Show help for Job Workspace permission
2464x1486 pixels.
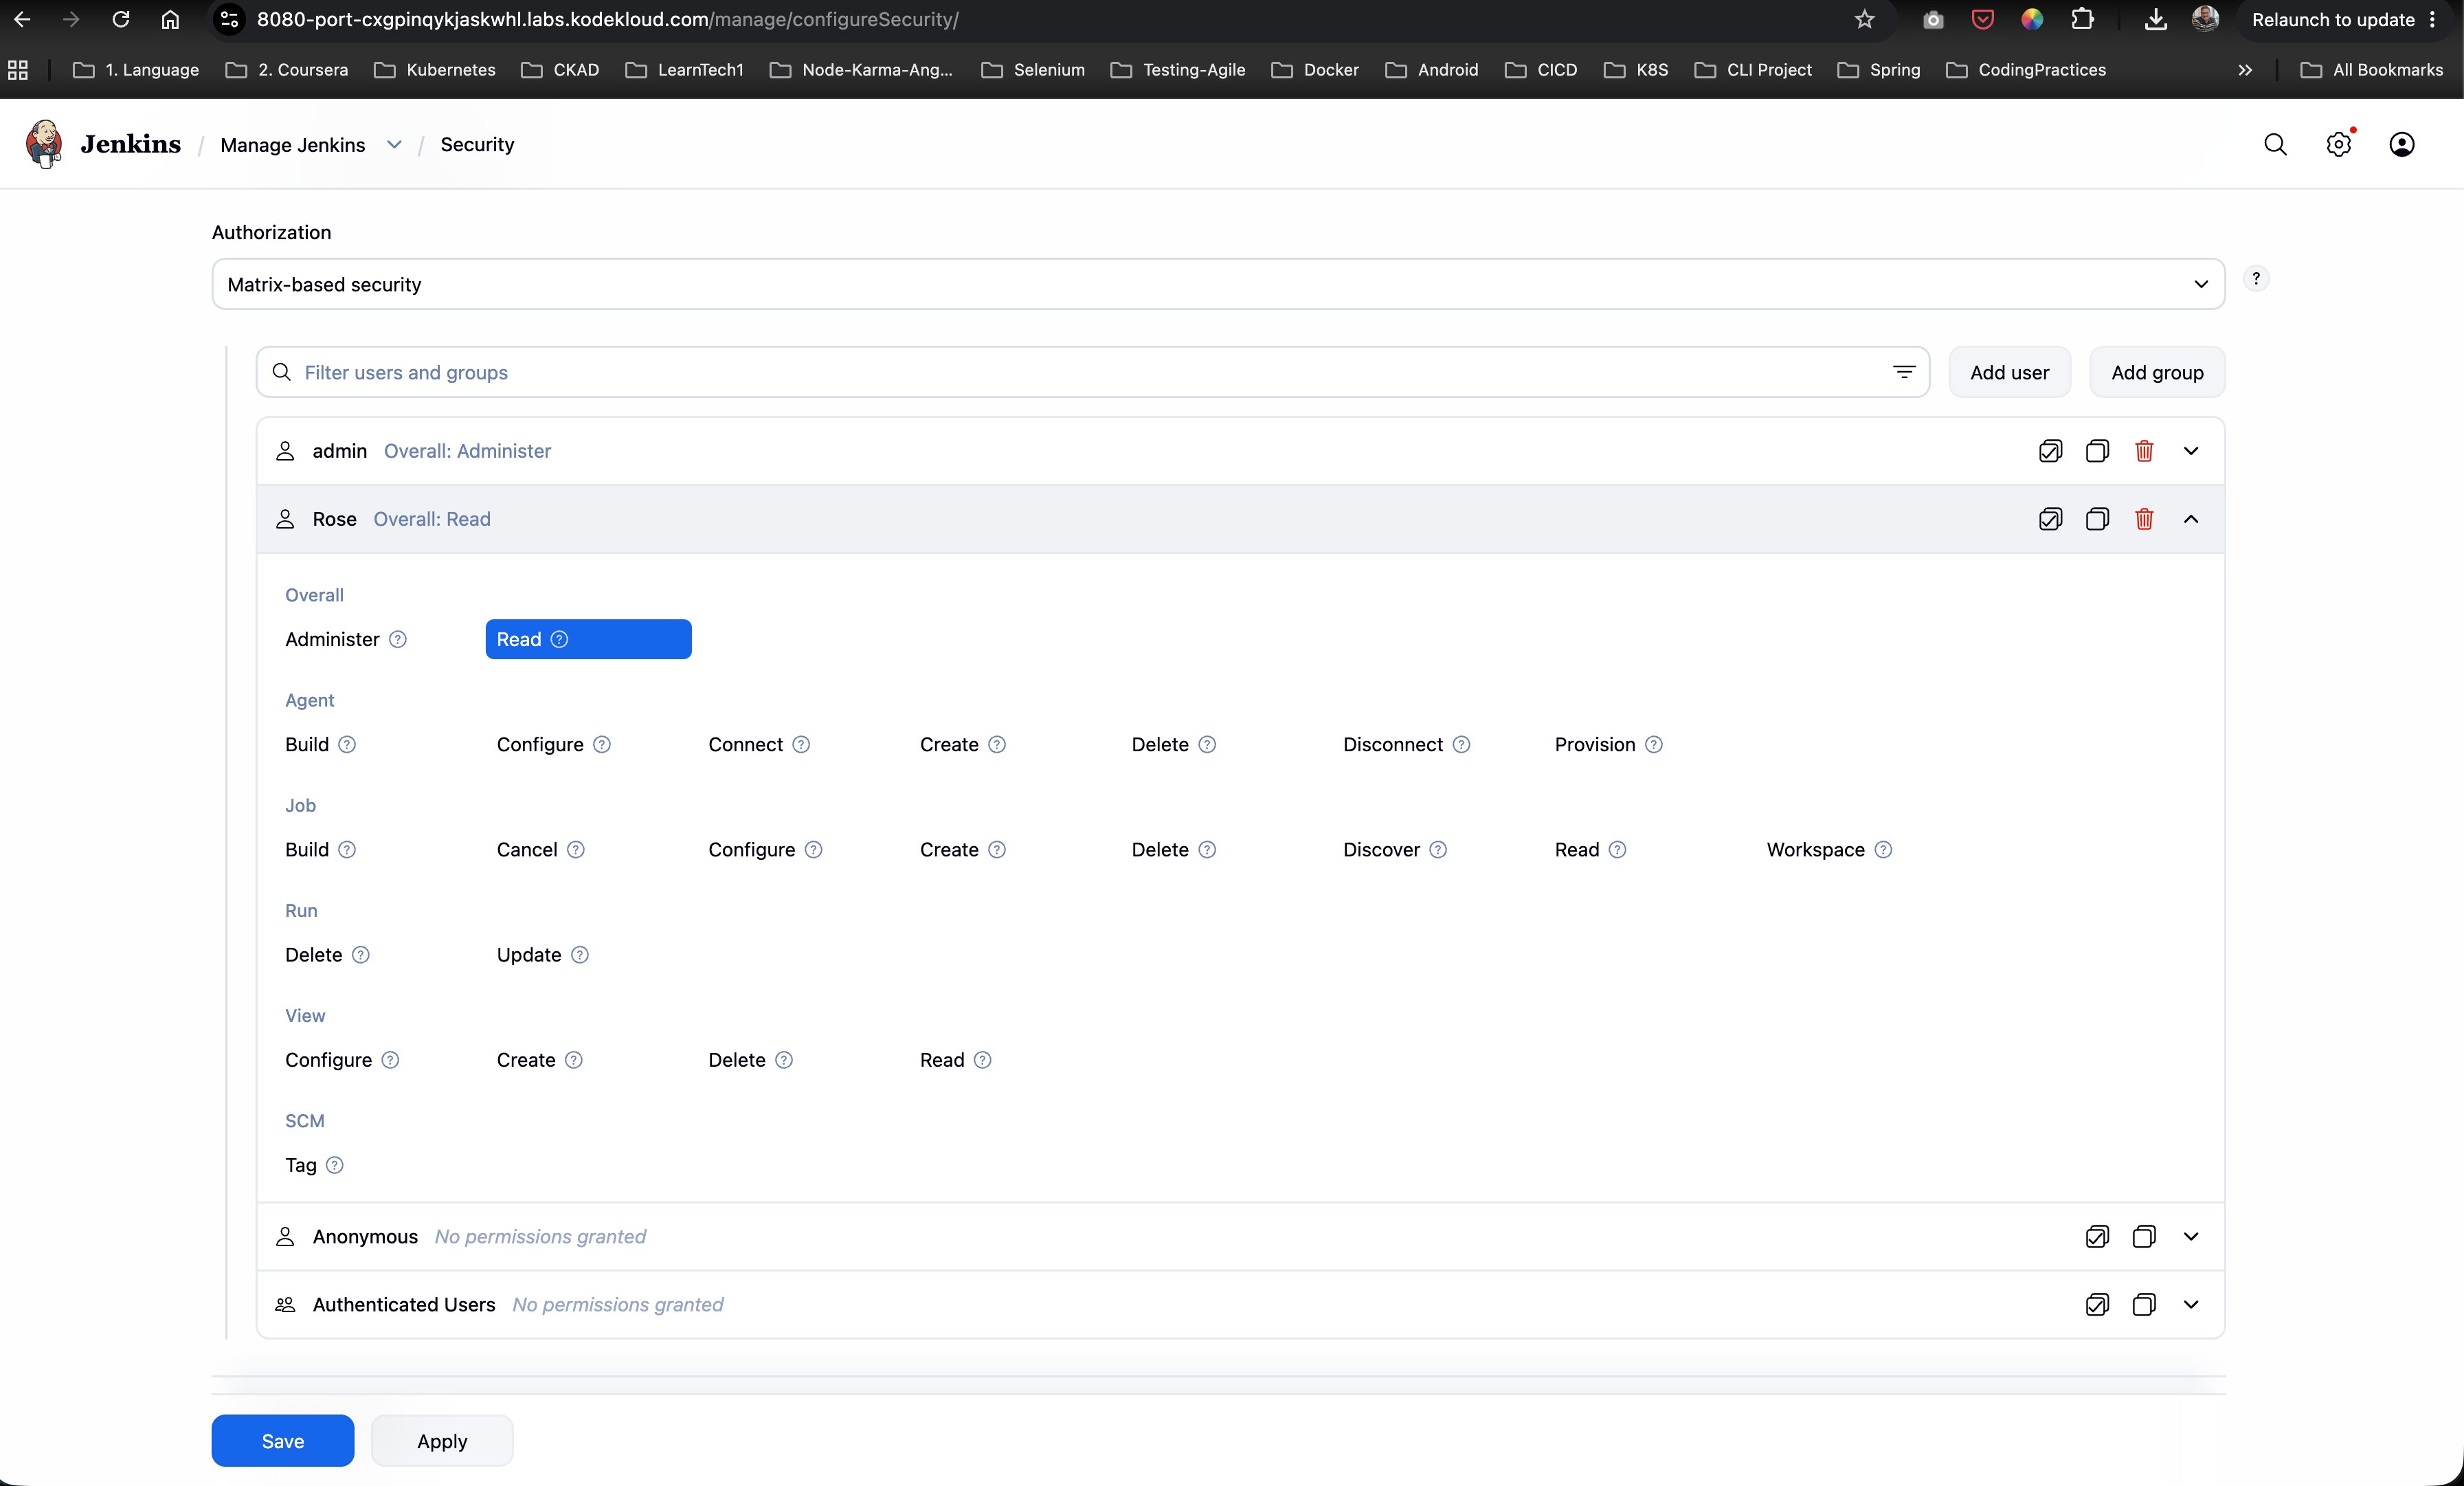(1883, 850)
